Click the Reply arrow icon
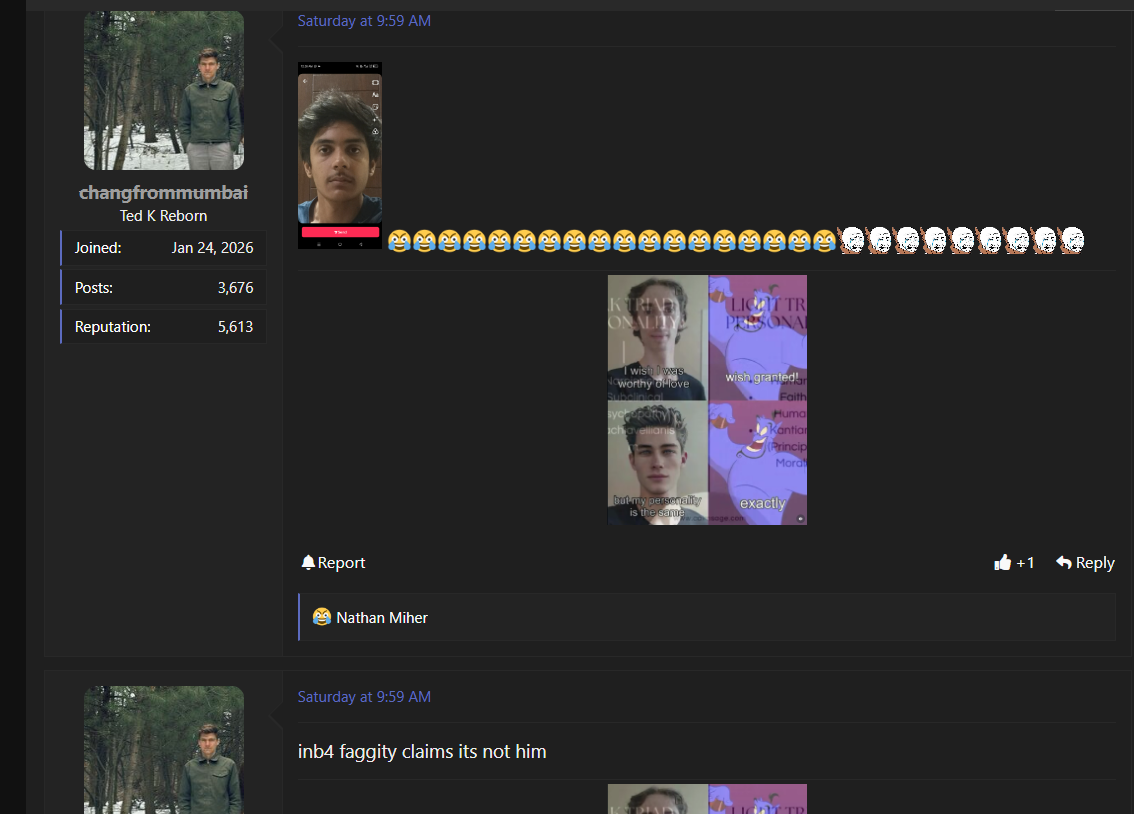1134x814 pixels. click(x=1063, y=562)
